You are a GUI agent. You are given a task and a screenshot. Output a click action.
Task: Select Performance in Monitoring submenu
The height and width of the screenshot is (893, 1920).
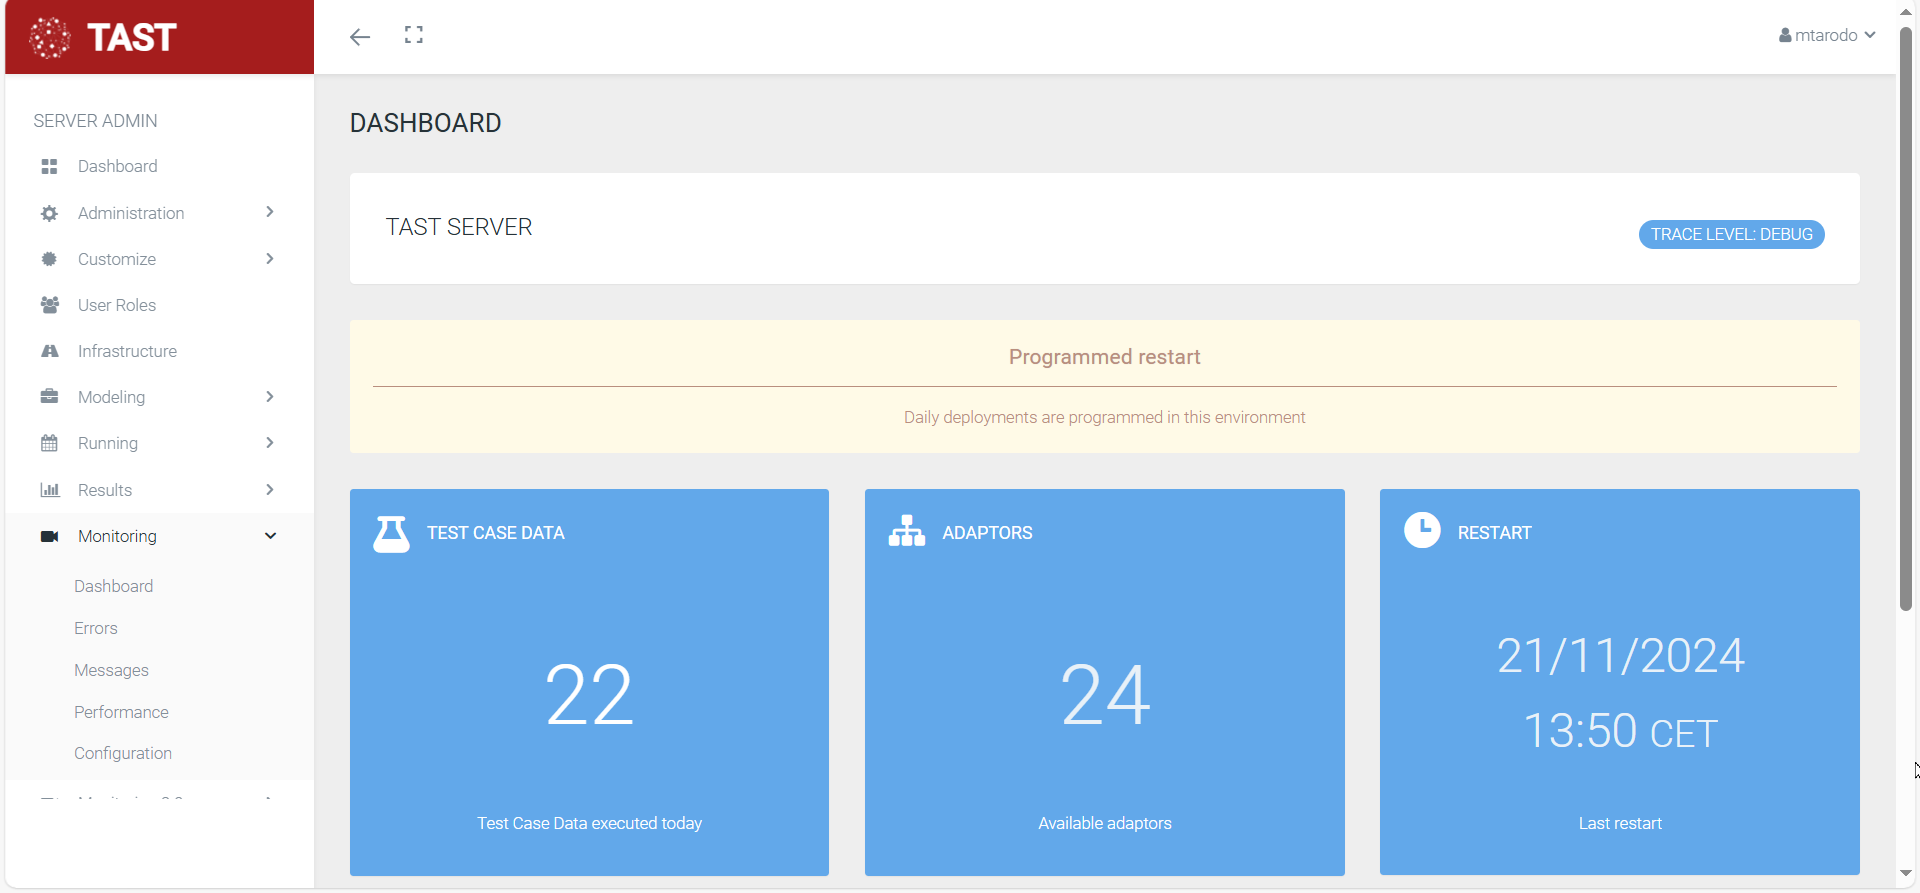click(x=121, y=712)
